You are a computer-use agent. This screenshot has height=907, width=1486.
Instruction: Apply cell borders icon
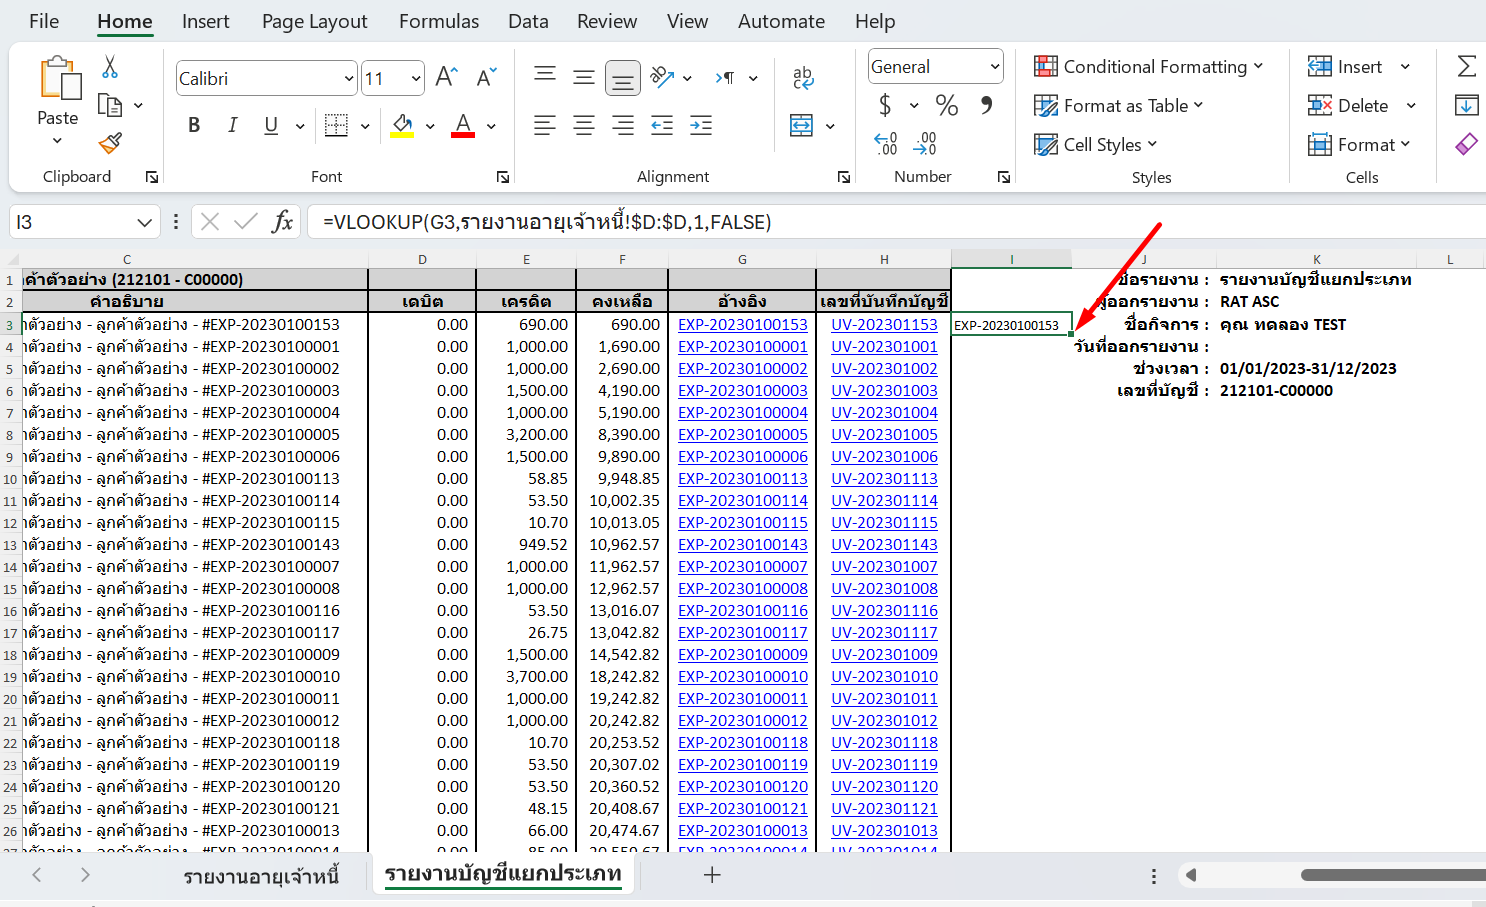pos(337,125)
